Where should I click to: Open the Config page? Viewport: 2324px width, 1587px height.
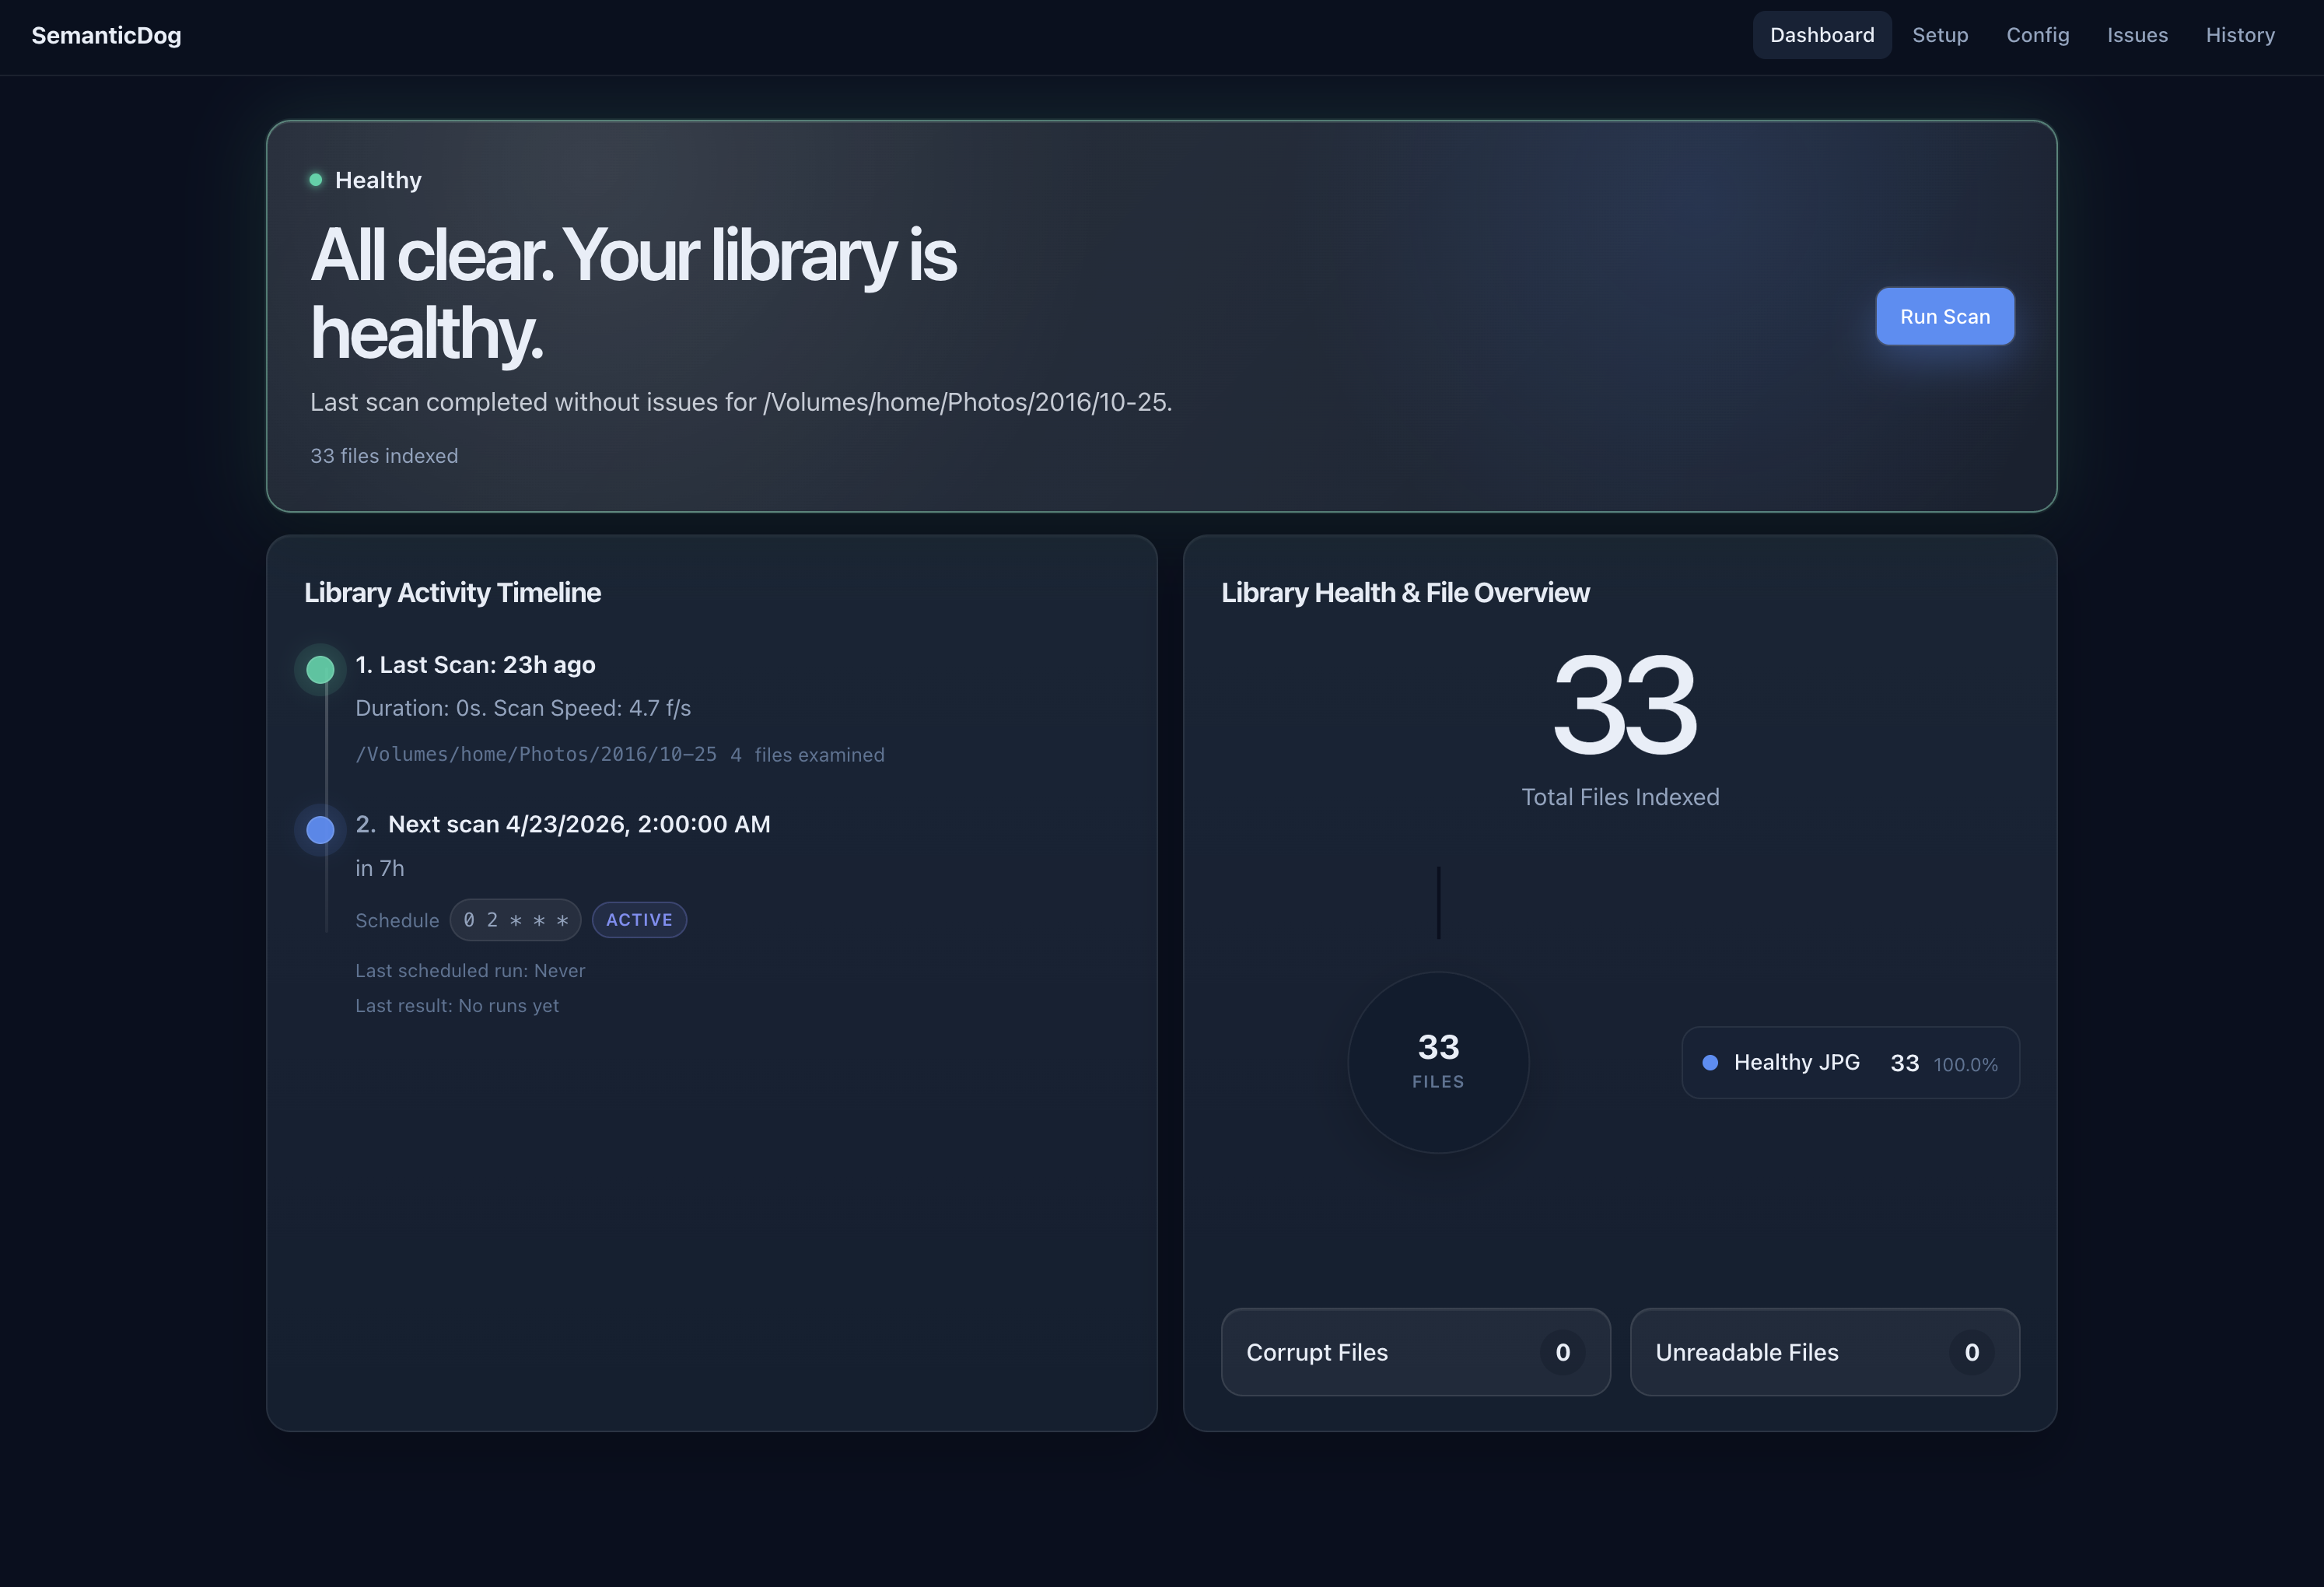pos(2037,35)
